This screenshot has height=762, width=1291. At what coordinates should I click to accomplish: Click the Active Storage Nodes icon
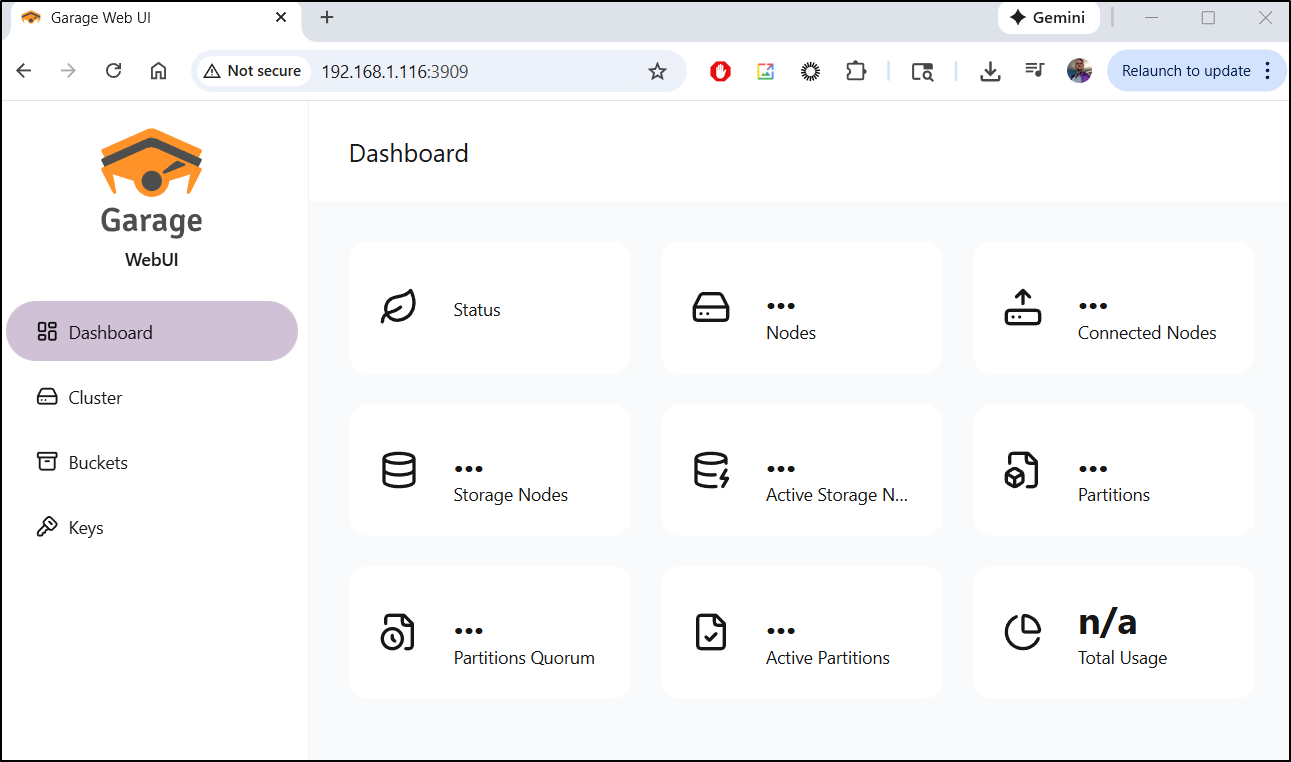point(711,470)
